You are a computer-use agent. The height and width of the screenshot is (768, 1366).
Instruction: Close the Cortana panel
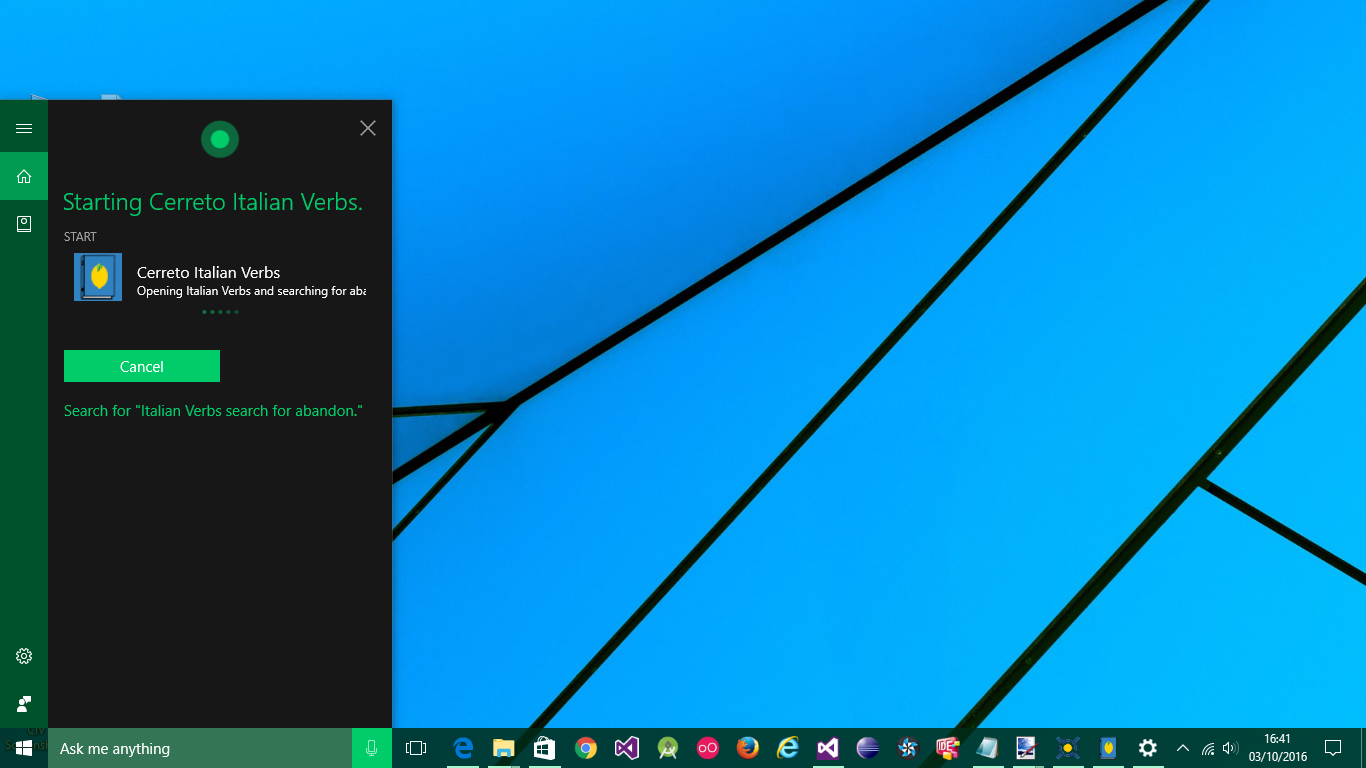368,128
